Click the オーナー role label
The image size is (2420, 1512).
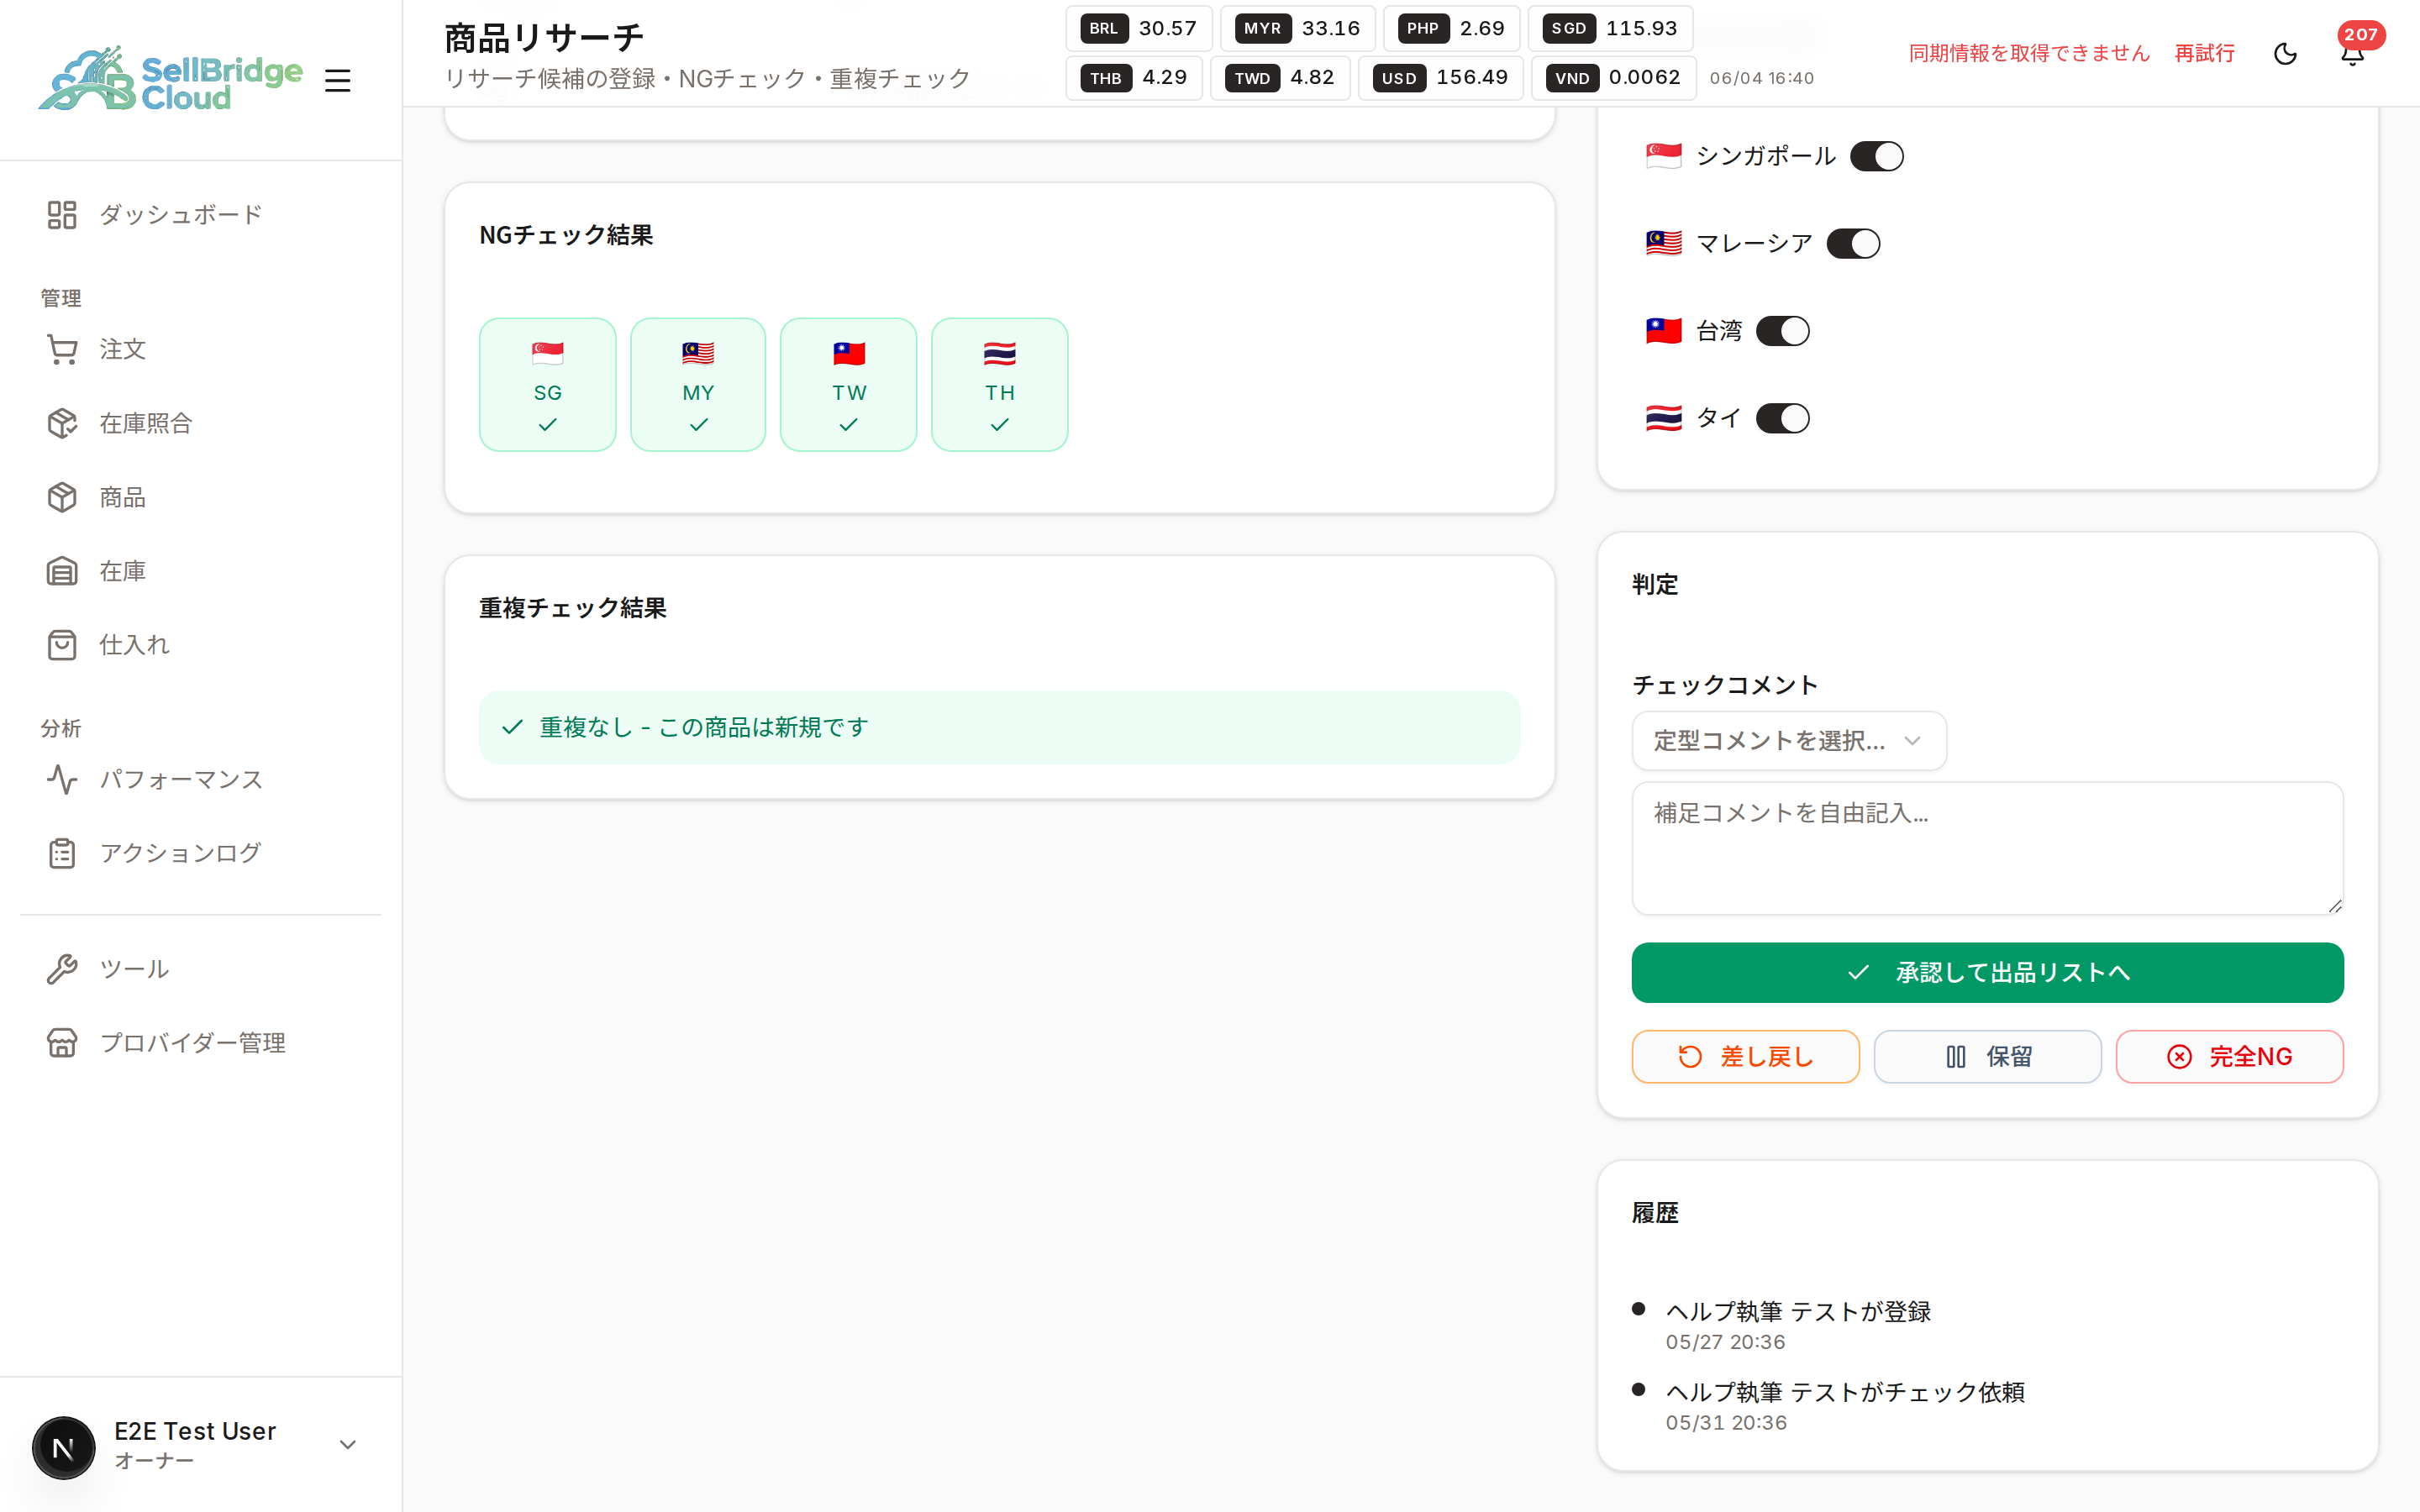point(154,1462)
